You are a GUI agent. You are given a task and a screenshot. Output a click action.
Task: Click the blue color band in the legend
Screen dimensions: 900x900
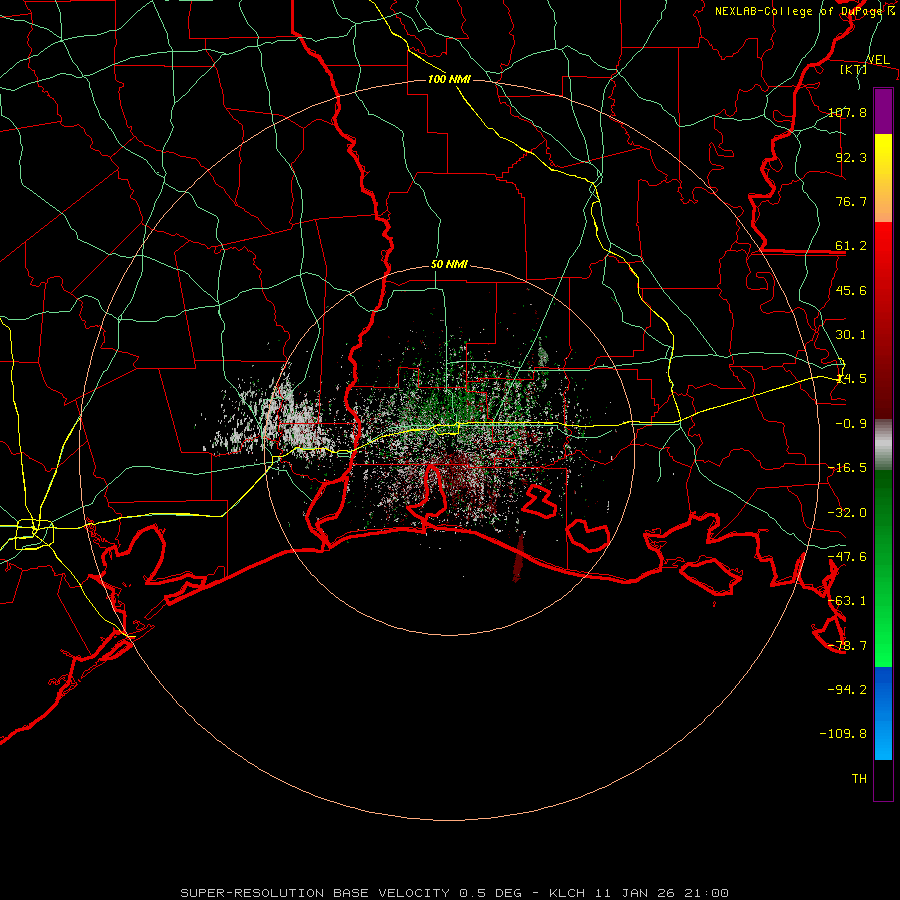pos(883,713)
